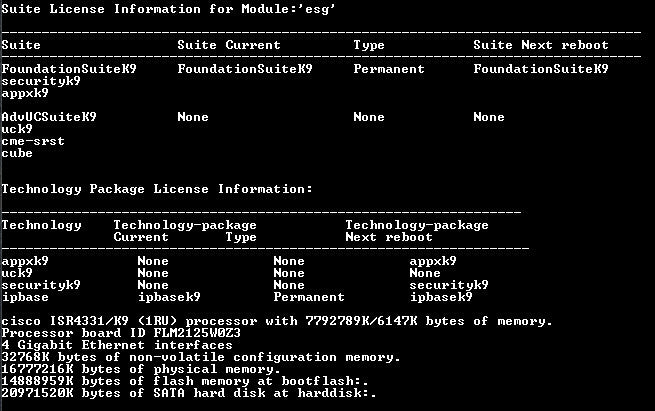This screenshot has width=655, height=411.
Task: Select 'ipbase' in the Technology column
Action: 25,297
